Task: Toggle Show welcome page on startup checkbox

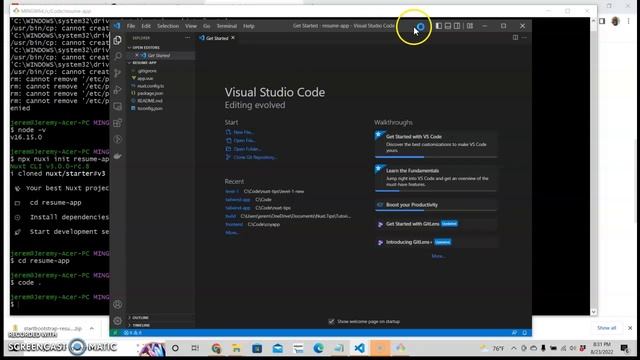Action: click(331, 322)
